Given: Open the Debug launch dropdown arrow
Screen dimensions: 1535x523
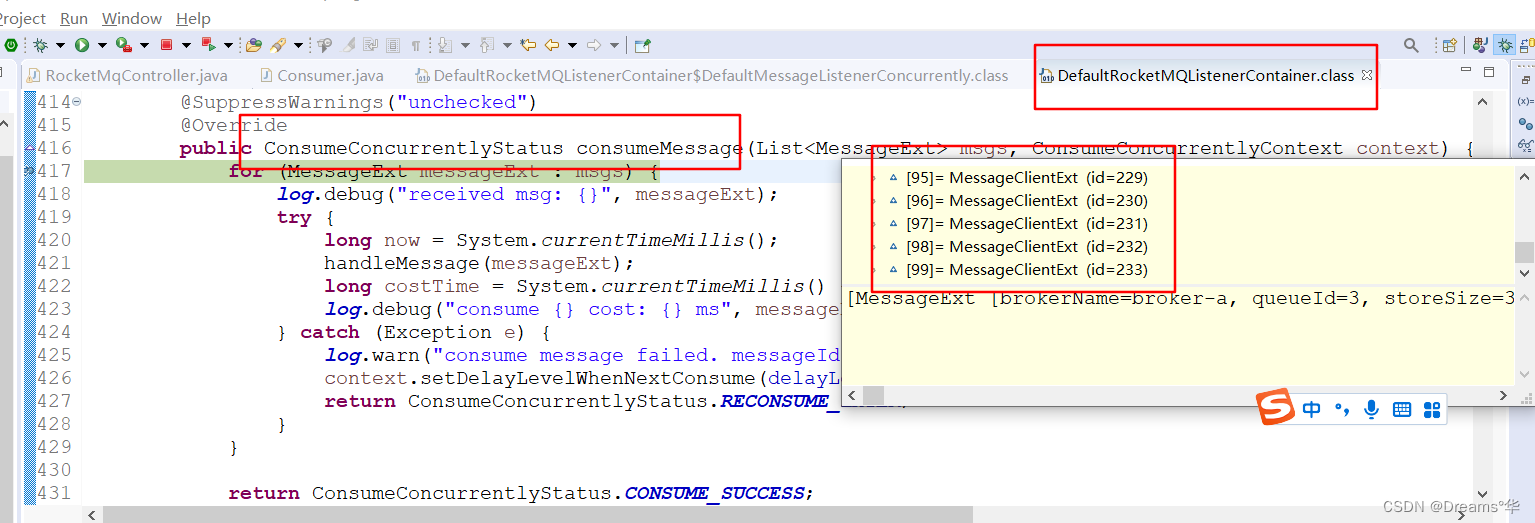Looking at the screenshot, I should click(x=60, y=45).
